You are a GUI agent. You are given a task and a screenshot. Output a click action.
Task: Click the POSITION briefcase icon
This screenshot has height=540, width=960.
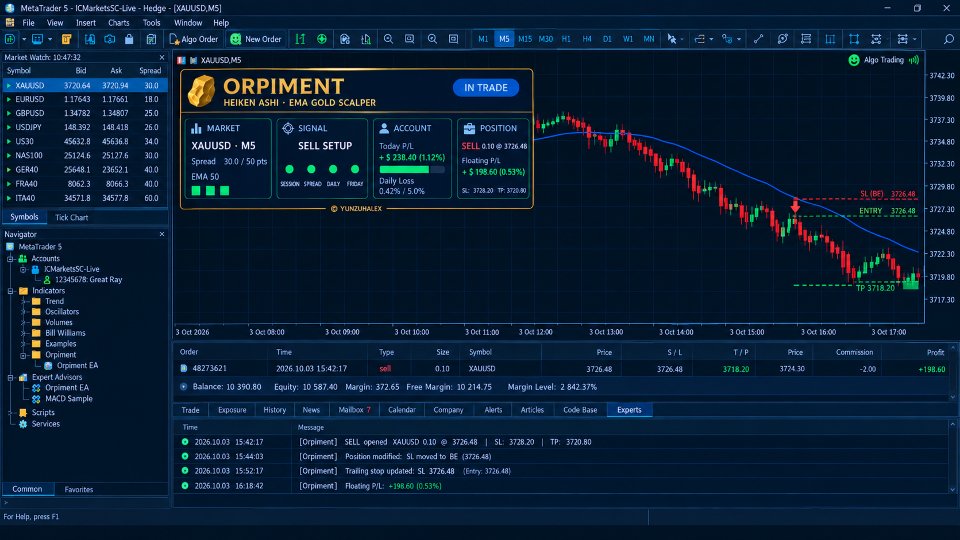469,128
